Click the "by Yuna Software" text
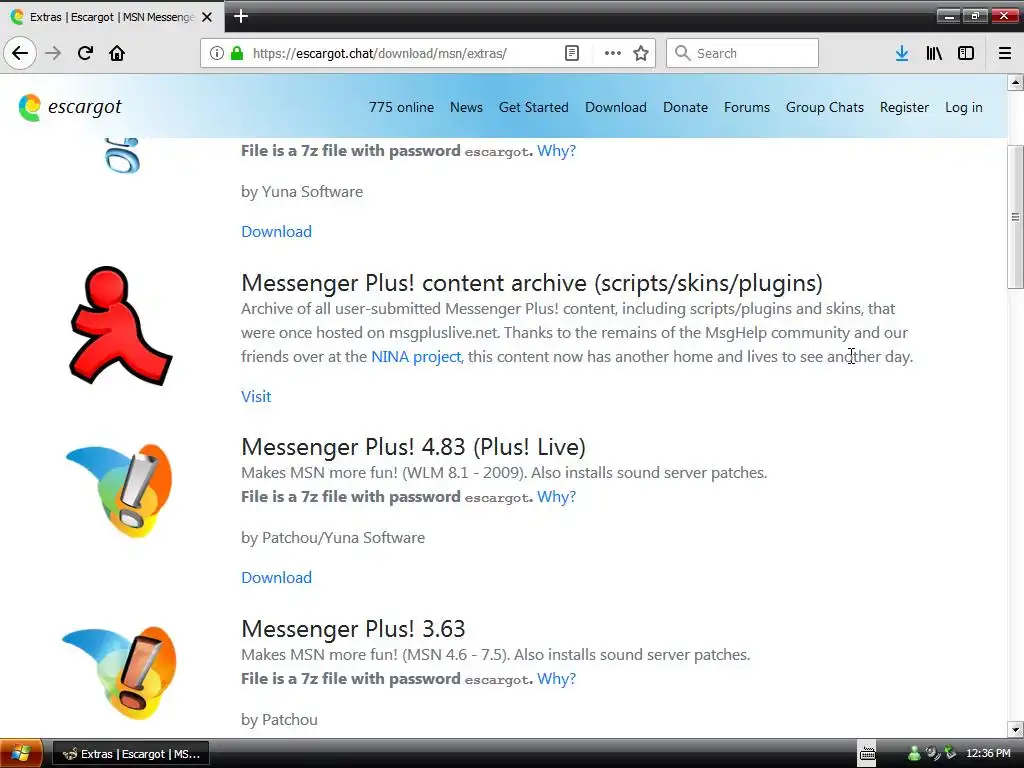Screen dimensions: 1024x768 click(302, 192)
